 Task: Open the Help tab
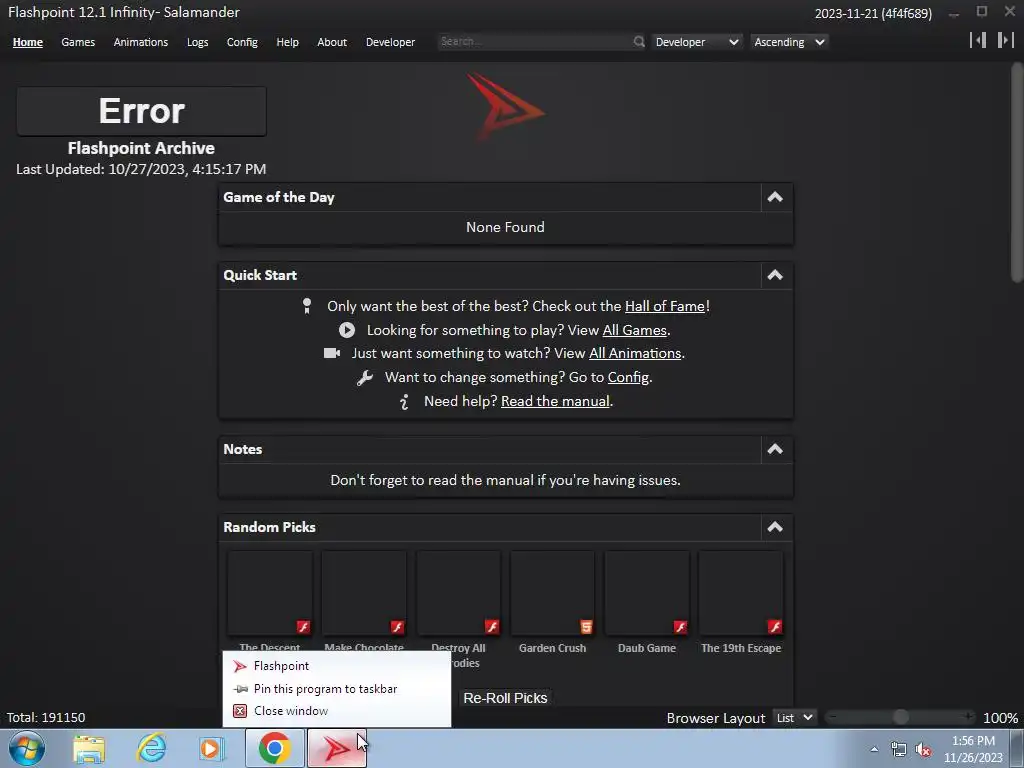[287, 42]
